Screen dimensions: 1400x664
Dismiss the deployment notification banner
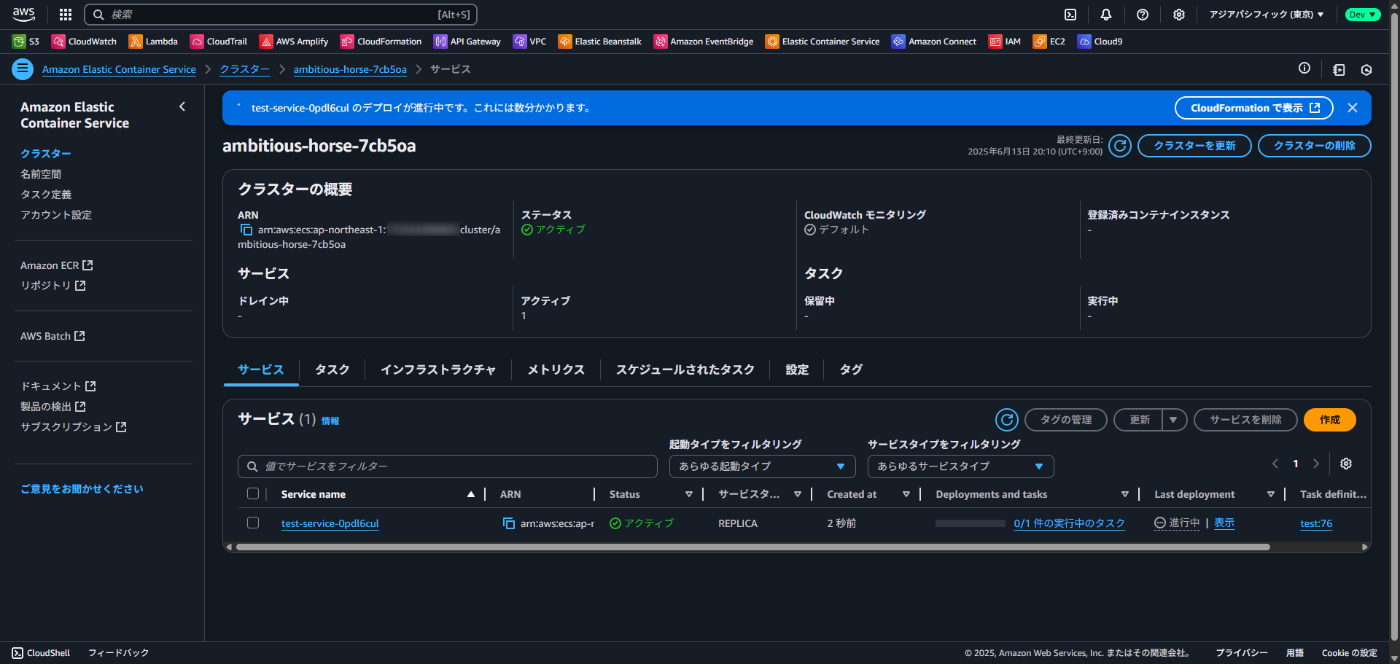point(1352,107)
